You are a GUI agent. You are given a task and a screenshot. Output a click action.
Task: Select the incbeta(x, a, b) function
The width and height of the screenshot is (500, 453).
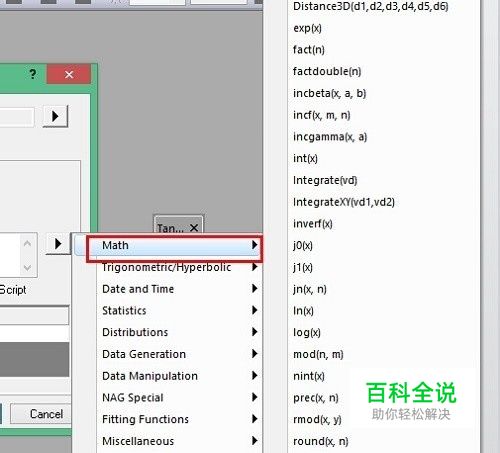[329, 93]
